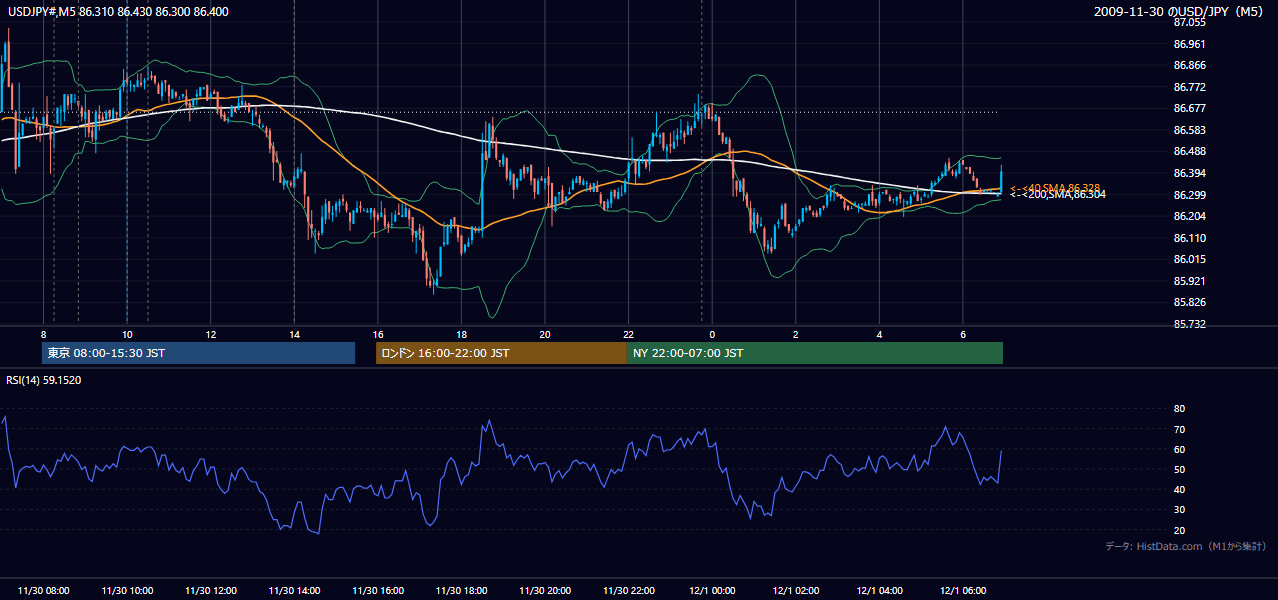Click RSI scale value 30
1278x600 pixels.
[x=1179, y=510]
